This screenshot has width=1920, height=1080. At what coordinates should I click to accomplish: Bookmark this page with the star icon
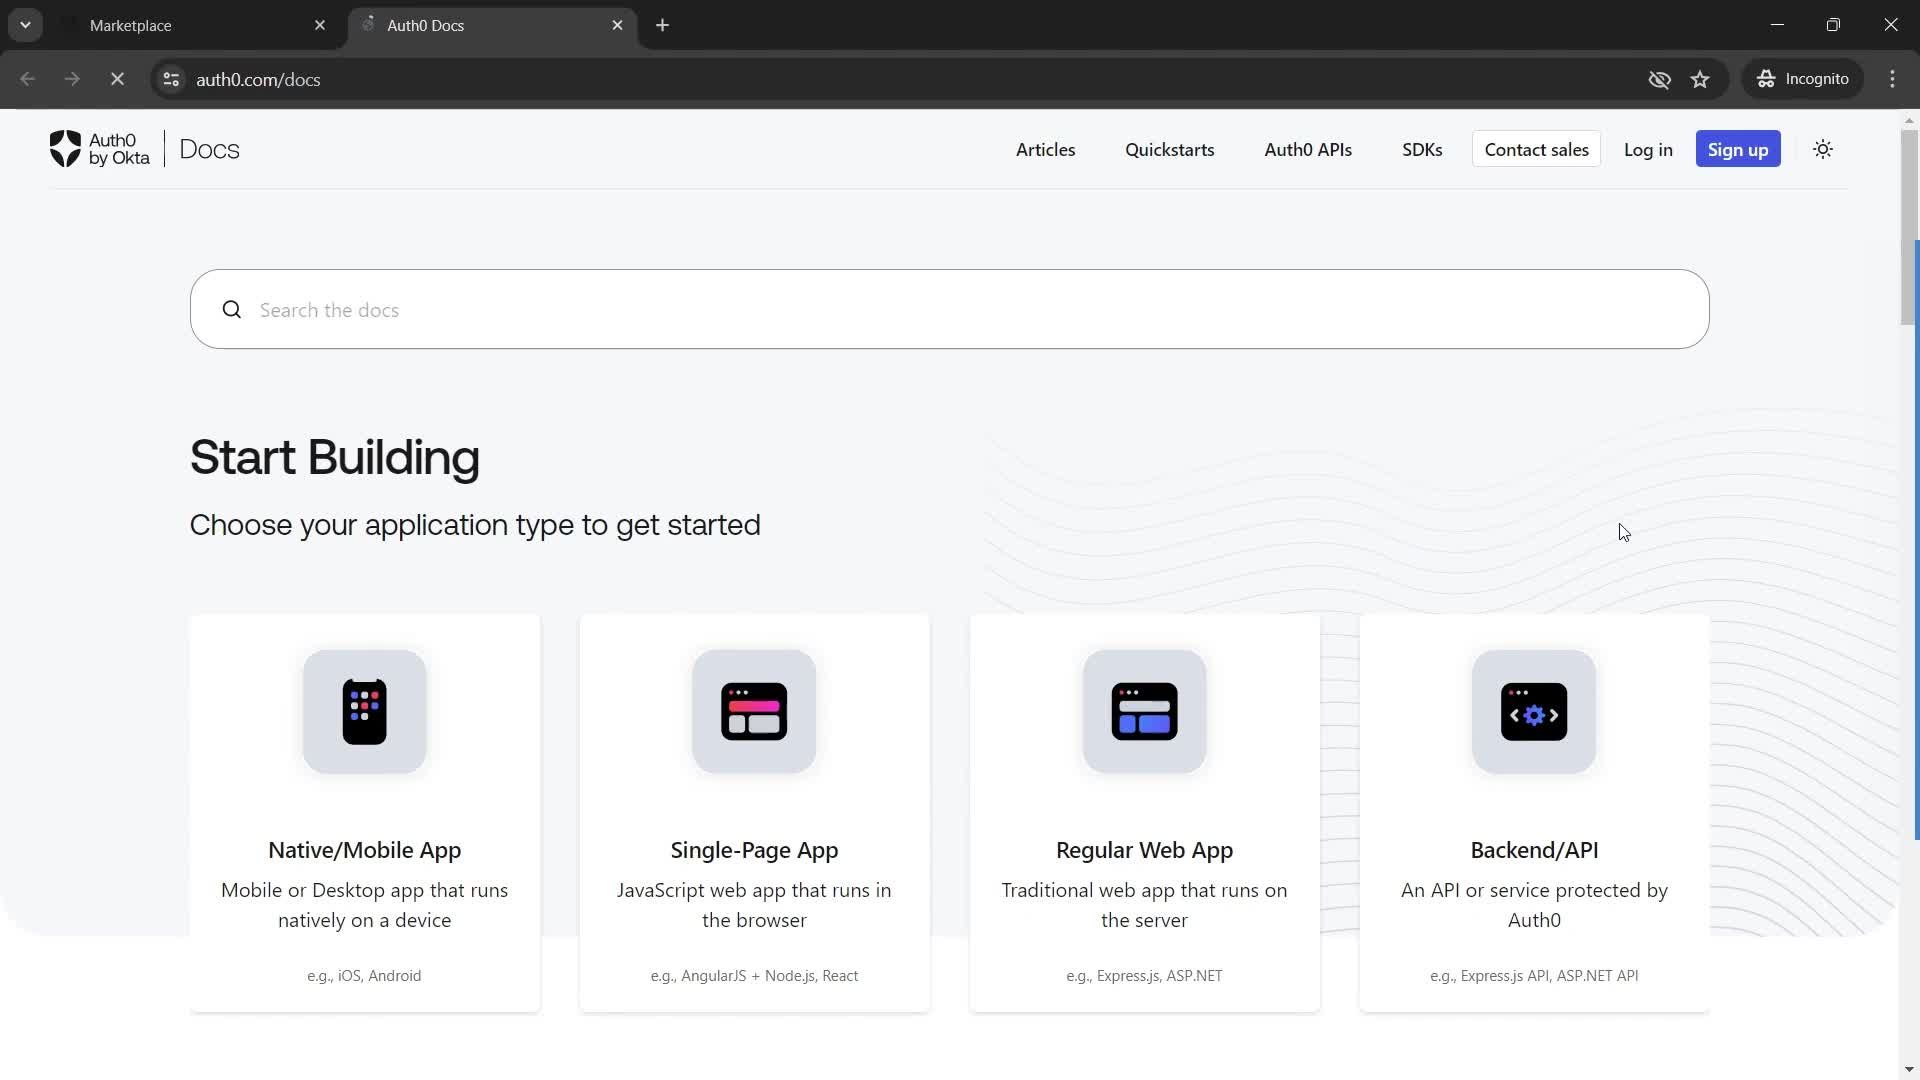coord(1700,79)
